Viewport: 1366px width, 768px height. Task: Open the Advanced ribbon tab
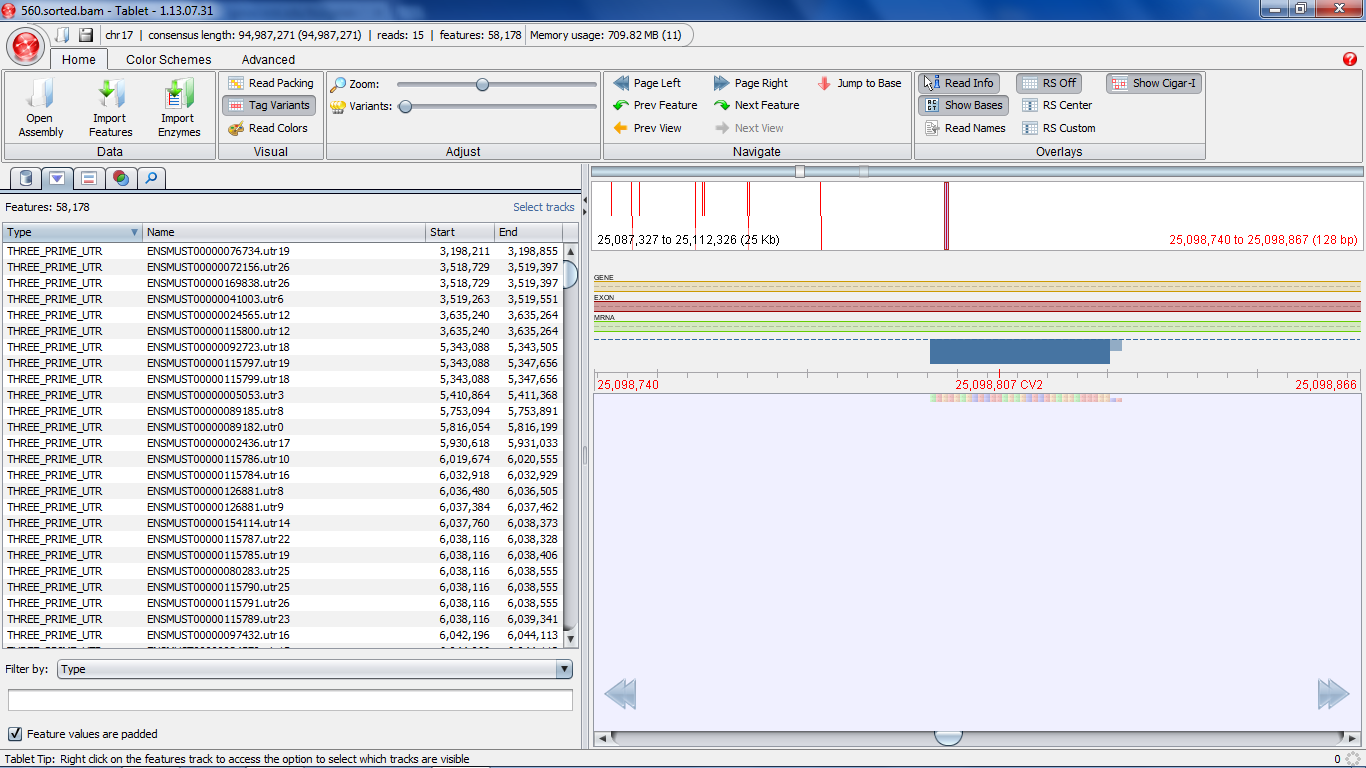[x=268, y=59]
